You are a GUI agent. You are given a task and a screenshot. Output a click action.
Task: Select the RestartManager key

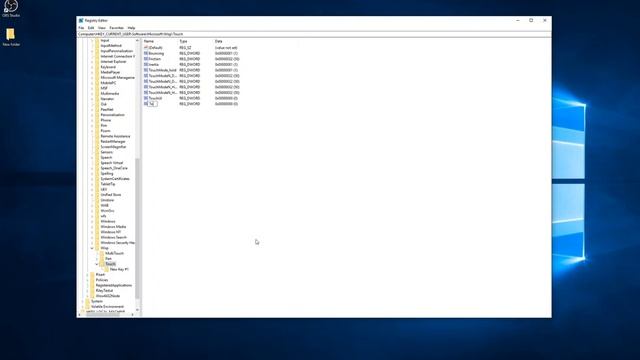(x=113, y=141)
